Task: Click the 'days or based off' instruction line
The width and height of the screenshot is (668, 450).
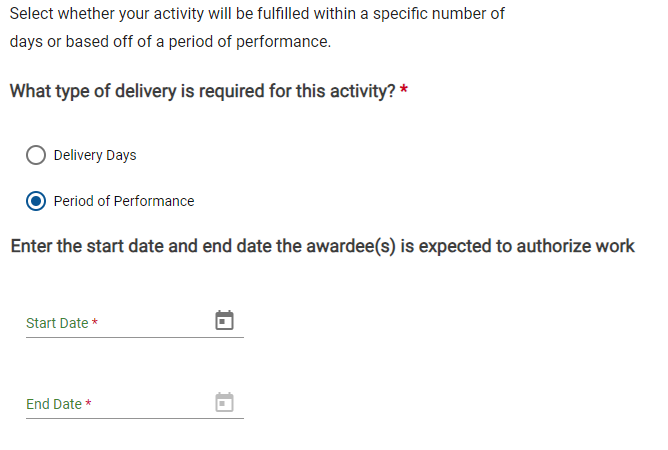Action: pyautogui.click(x=170, y=43)
